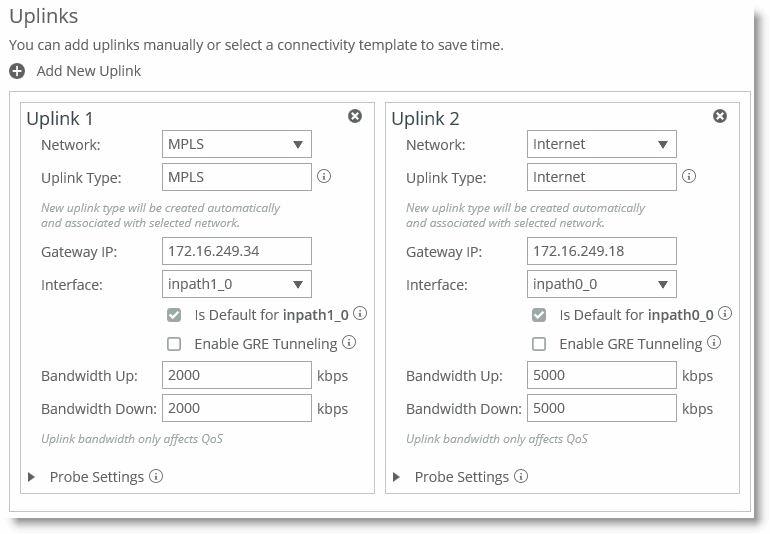The height and width of the screenshot is (534, 770).
Task: Open the MPLS Network dropdown in Uplink 1
Action: (x=237, y=144)
